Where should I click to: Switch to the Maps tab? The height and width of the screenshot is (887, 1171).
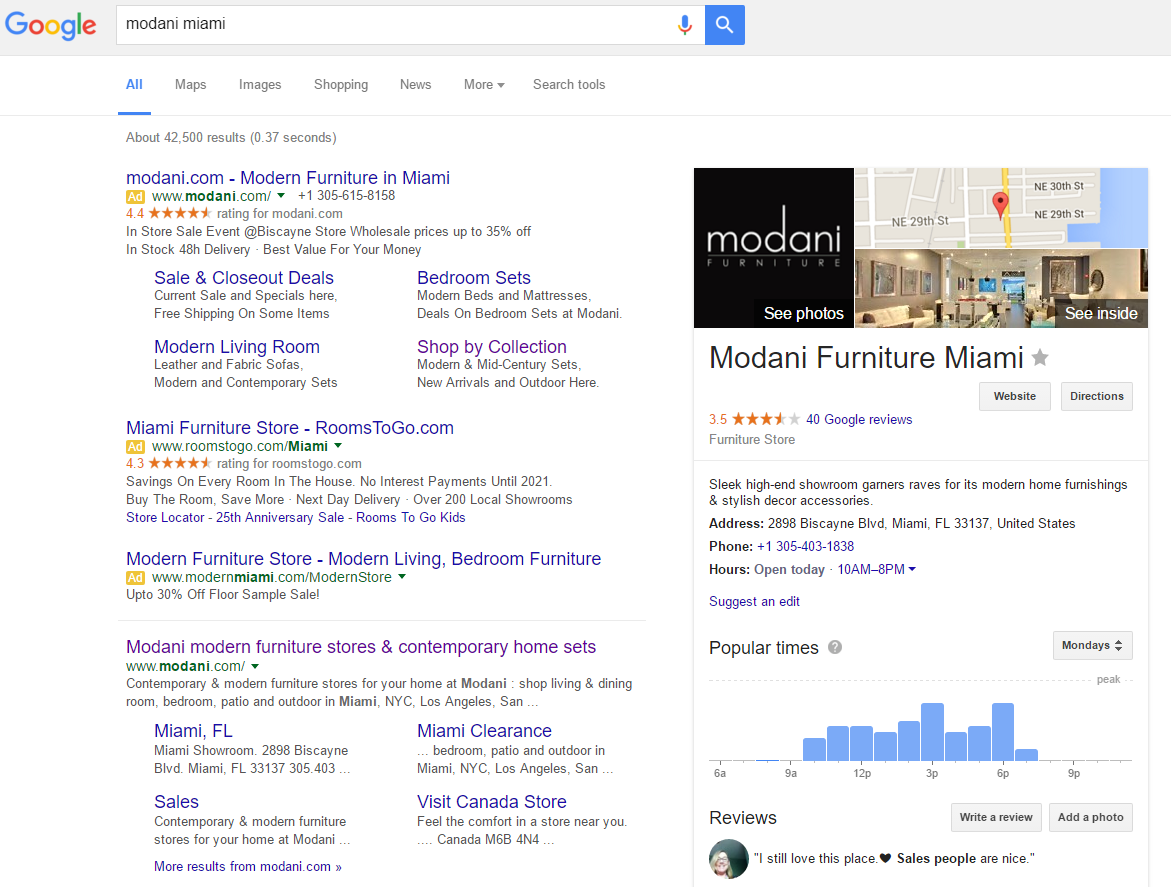coord(190,84)
